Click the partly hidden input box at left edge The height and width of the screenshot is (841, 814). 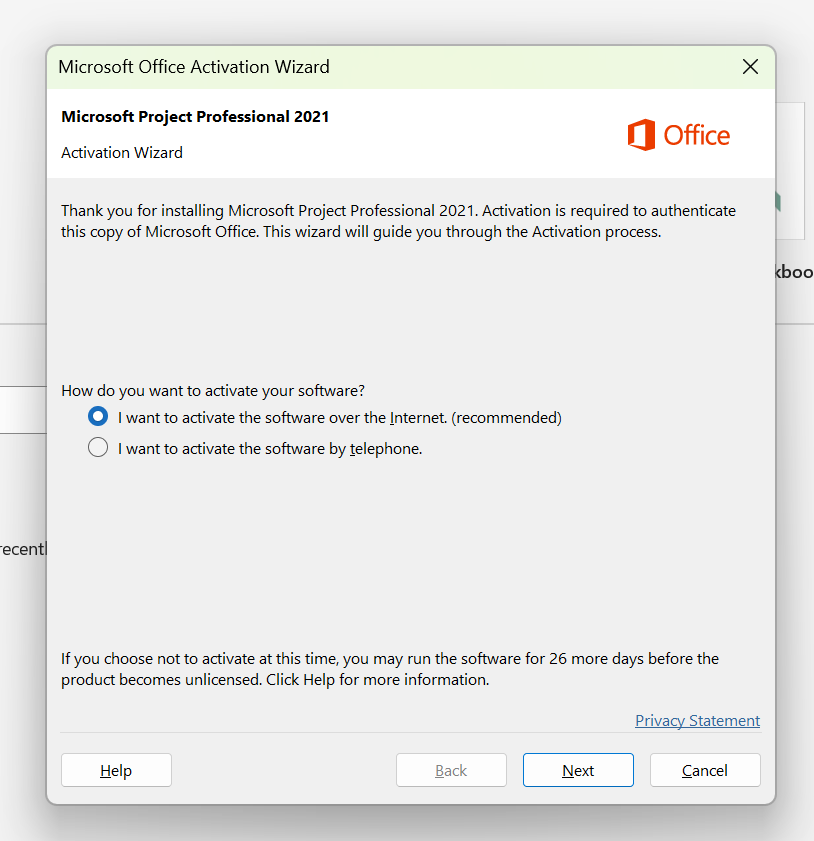pos(23,410)
